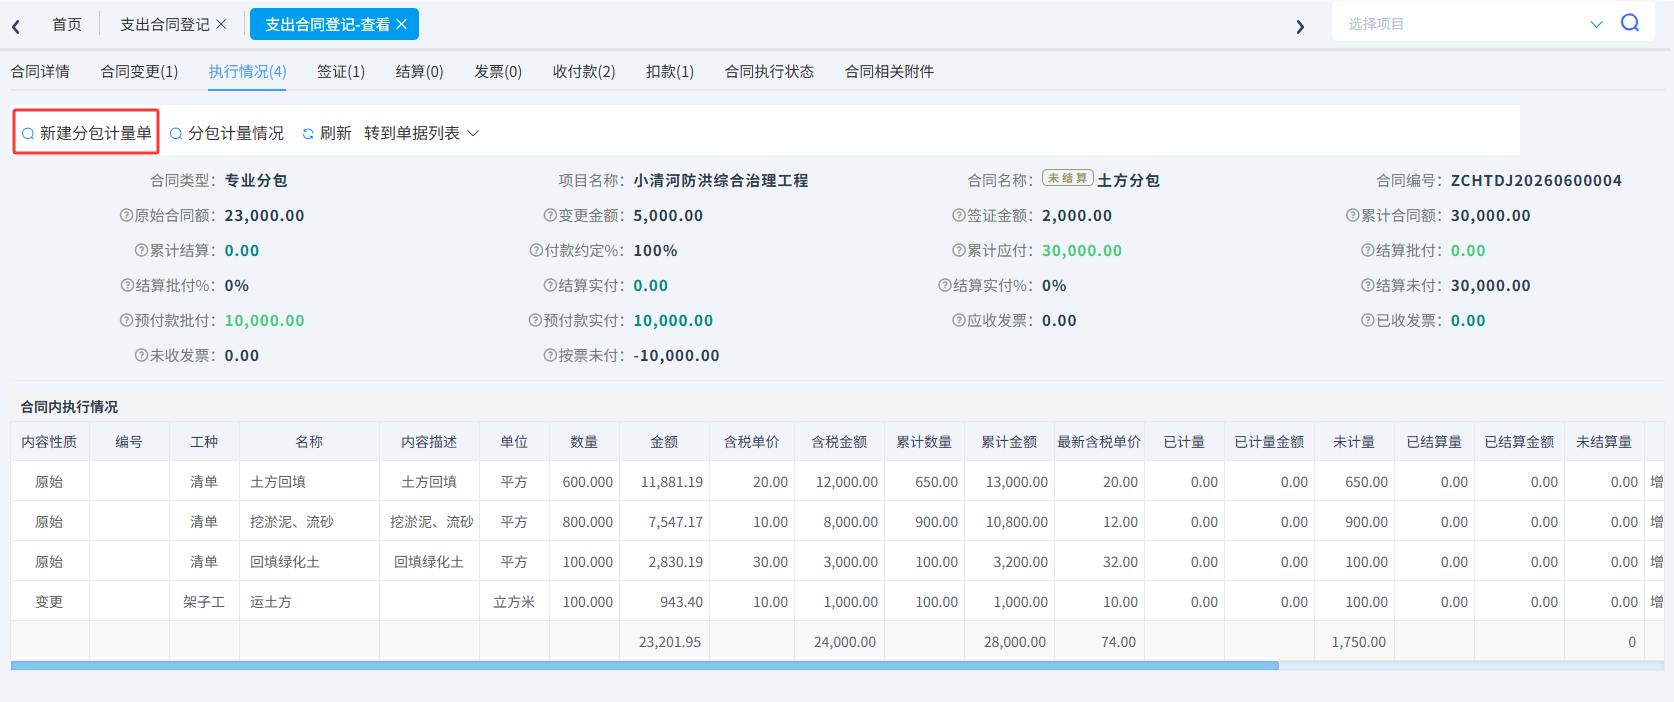Click the help icon beside 已收发票

[x=1368, y=320]
